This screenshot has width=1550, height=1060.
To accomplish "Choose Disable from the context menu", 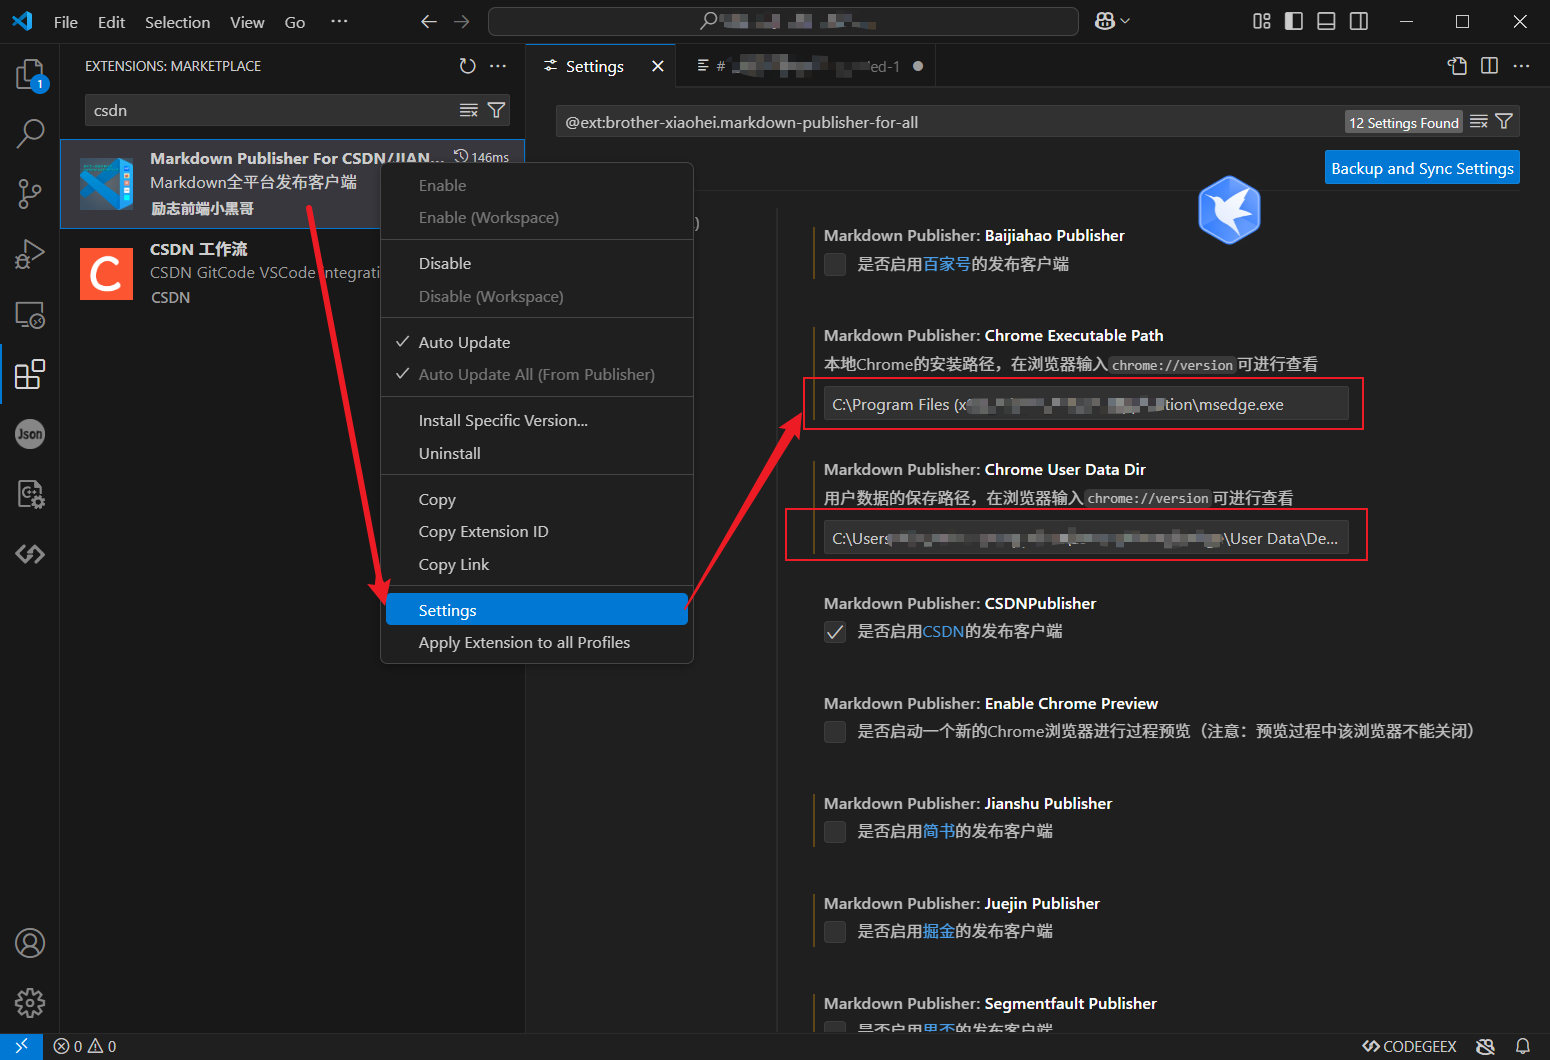I will click(536, 263).
